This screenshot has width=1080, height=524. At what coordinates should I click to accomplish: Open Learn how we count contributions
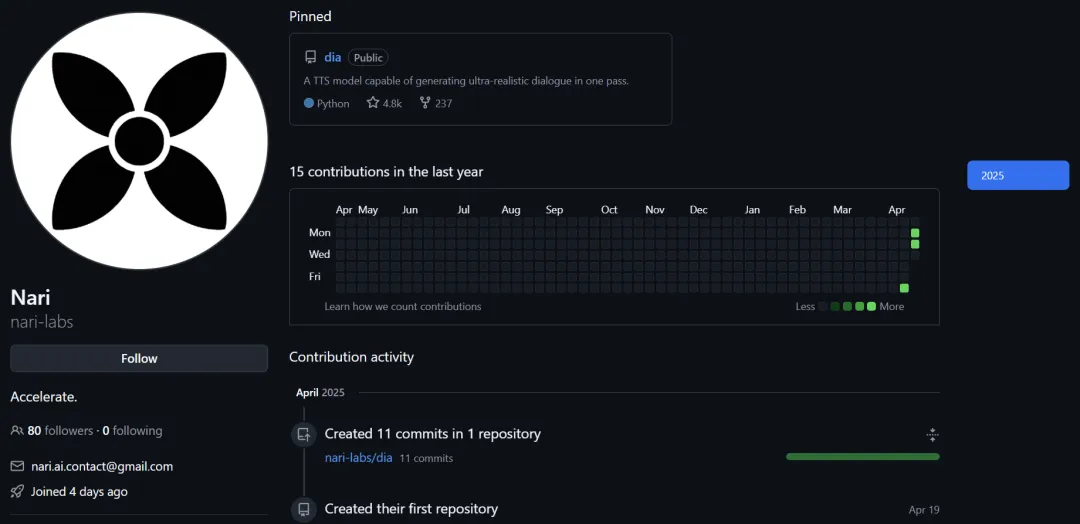click(x=403, y=306)
